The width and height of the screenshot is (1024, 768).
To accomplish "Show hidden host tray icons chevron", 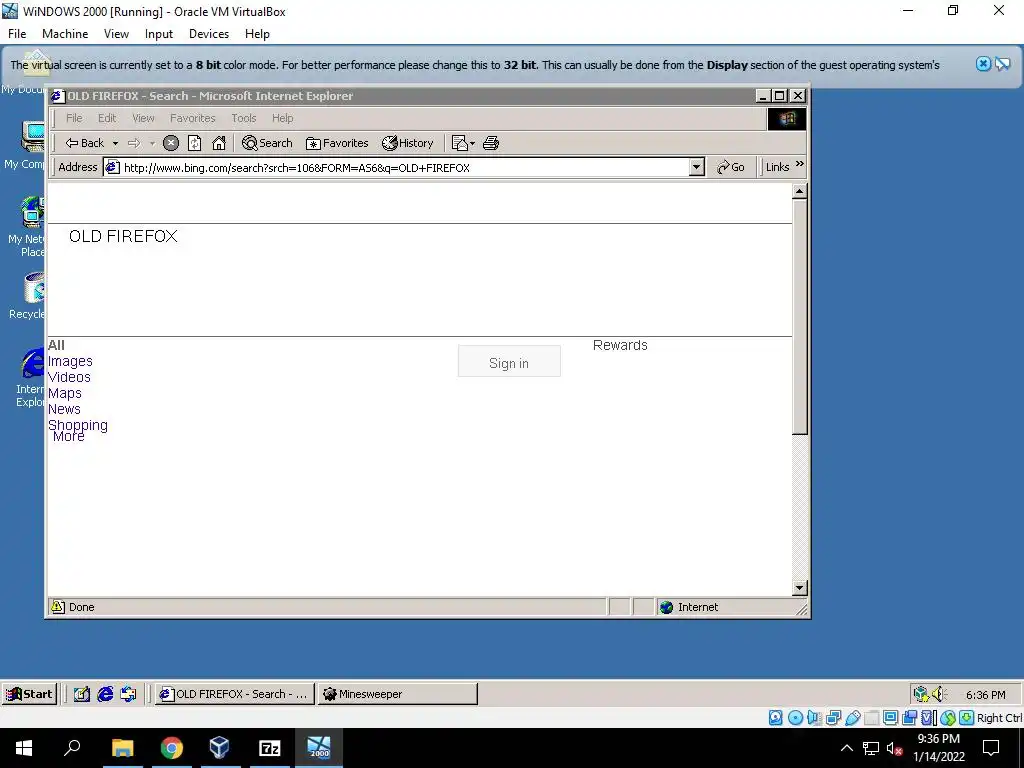I will pos(847,748).
